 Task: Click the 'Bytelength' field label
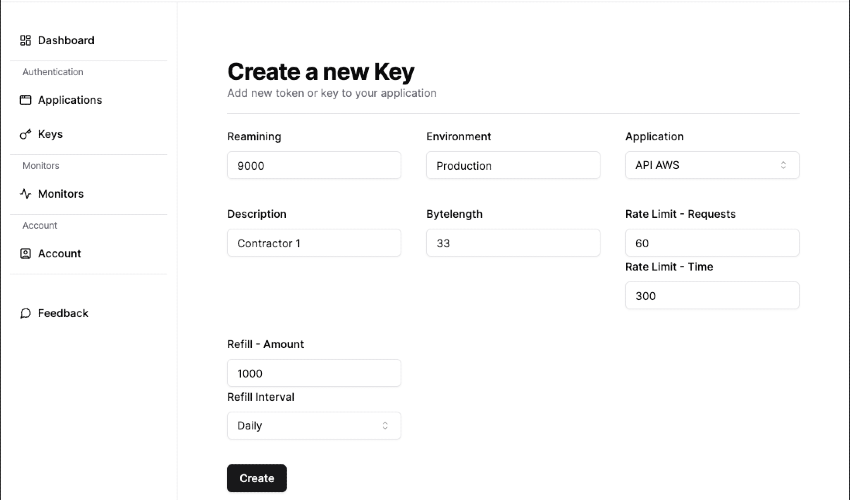coord(454,214)
